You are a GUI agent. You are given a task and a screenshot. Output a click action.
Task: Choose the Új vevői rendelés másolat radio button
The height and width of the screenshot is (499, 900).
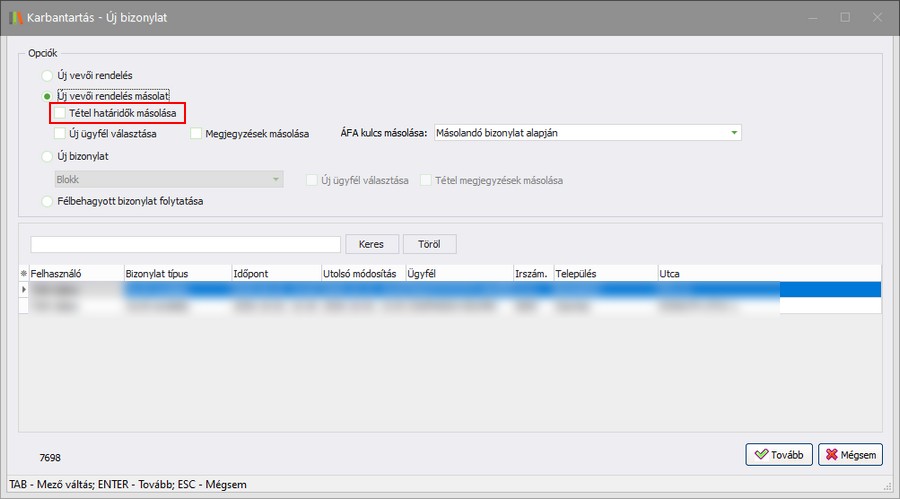46,95
